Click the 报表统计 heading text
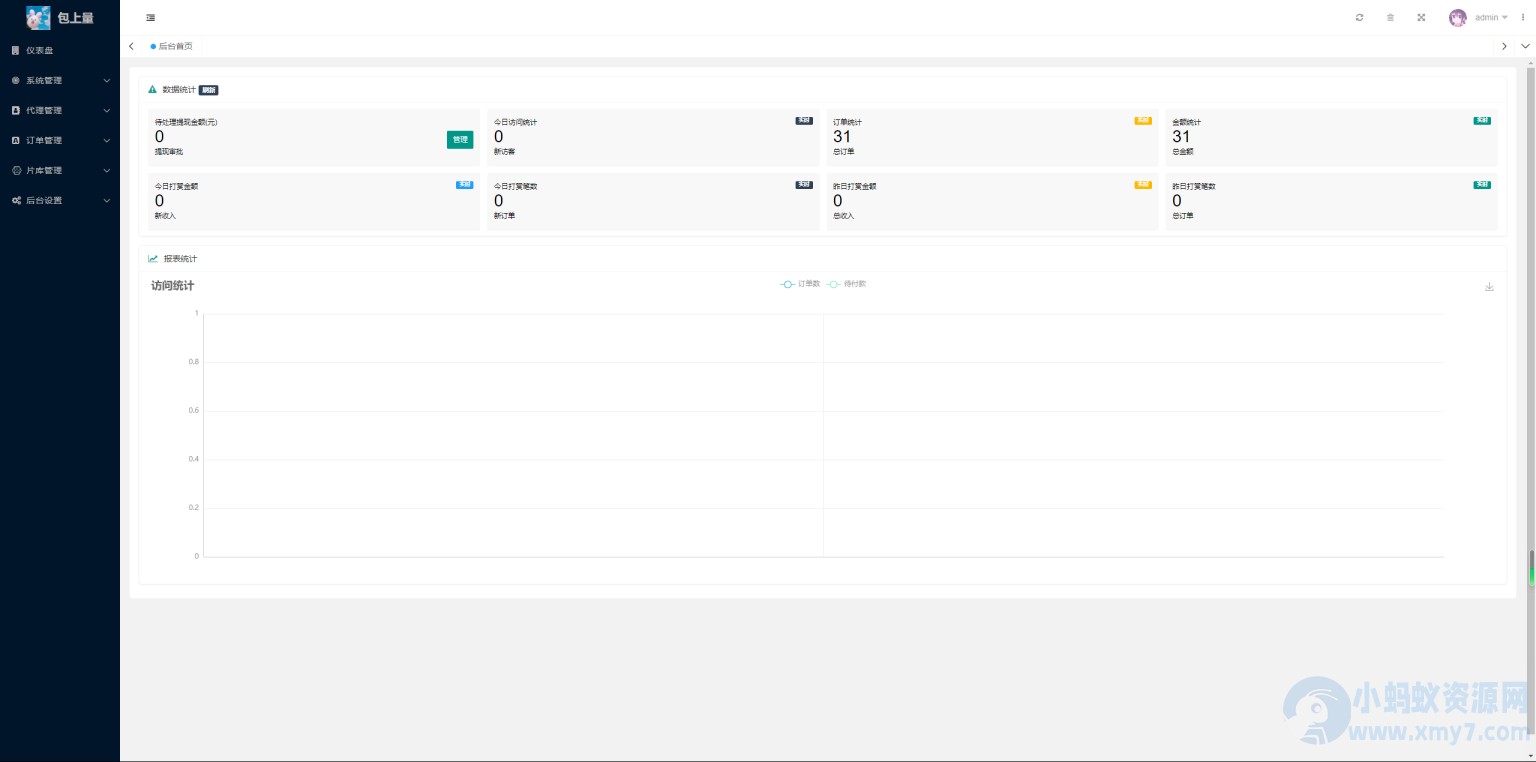The width and height of the screenshot is (1536, 762). tap(180, 259)
